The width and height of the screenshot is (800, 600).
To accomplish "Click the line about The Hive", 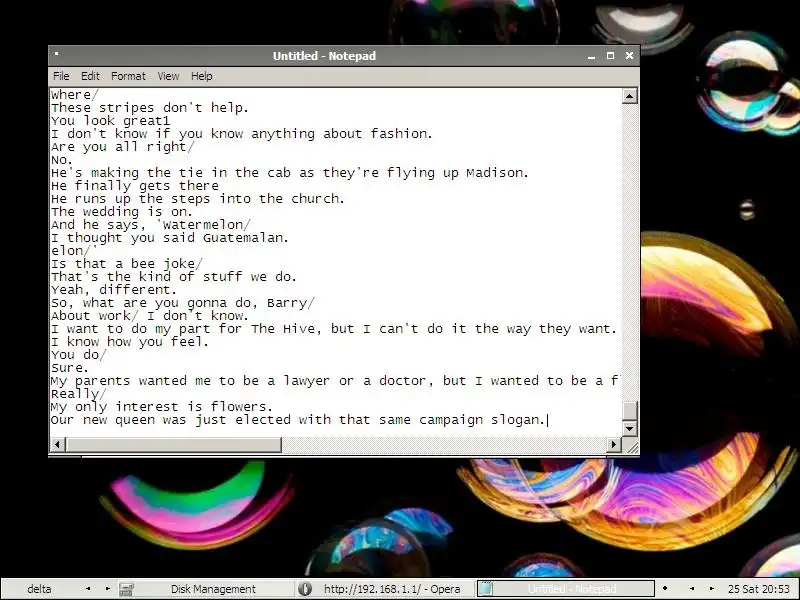I will point(334,329).
